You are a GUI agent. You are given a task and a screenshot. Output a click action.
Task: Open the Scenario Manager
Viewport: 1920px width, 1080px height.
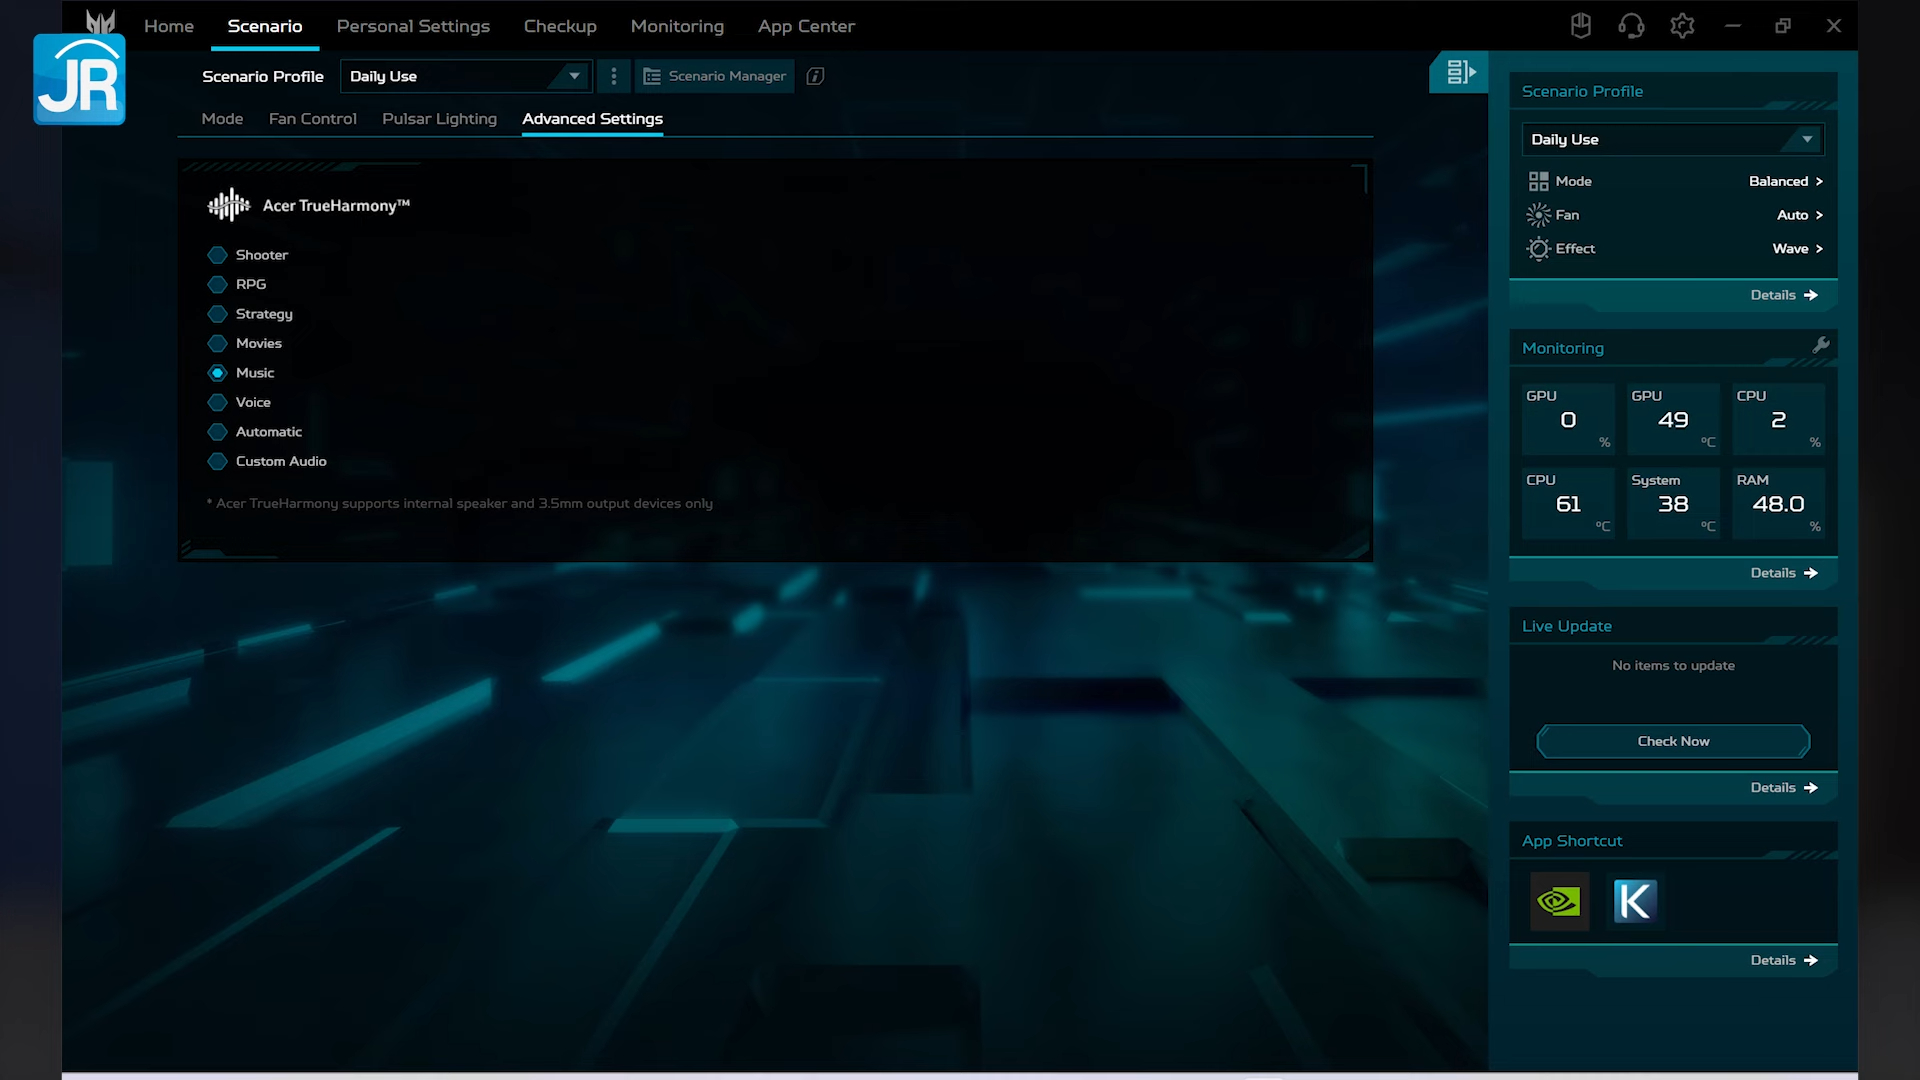(714, 76)
